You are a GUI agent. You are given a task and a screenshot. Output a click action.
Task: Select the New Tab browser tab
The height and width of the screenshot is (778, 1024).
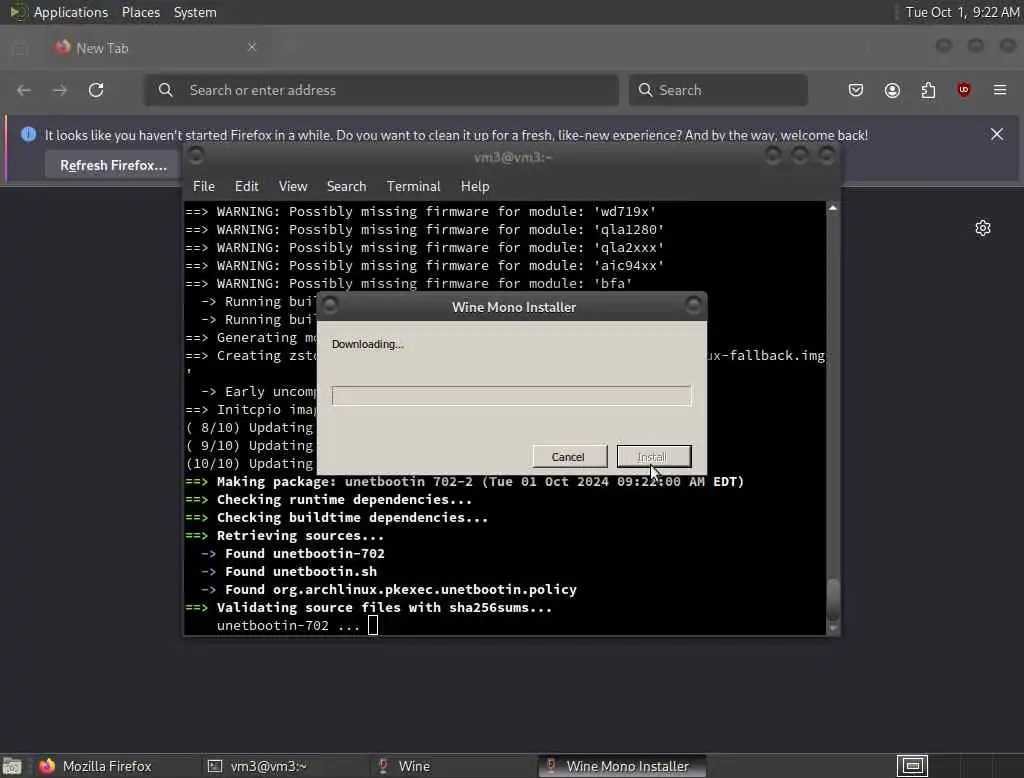(x=155, y=48)
